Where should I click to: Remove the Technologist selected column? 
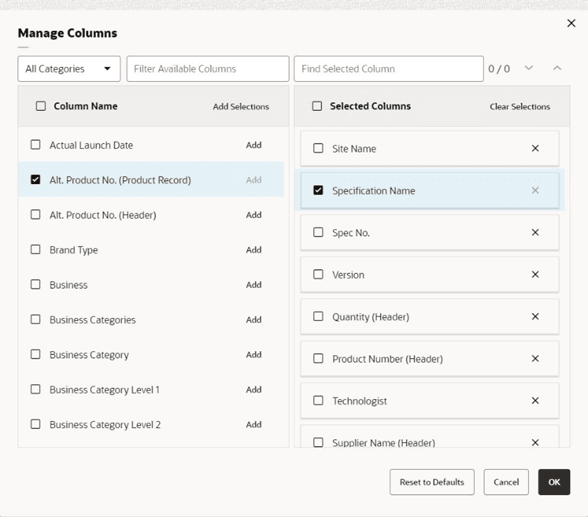pyautogui.click(x=535, y=400)
